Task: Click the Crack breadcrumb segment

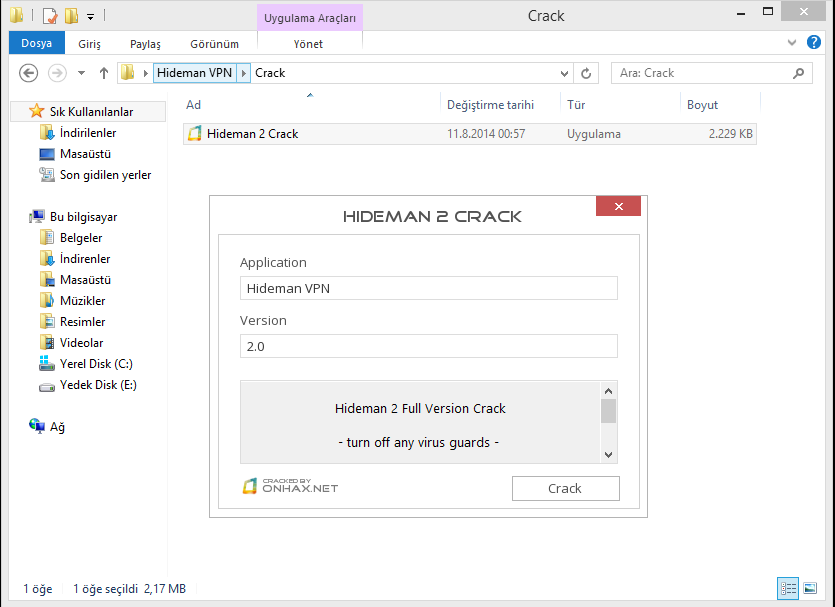Action: (x=270, y=73)
